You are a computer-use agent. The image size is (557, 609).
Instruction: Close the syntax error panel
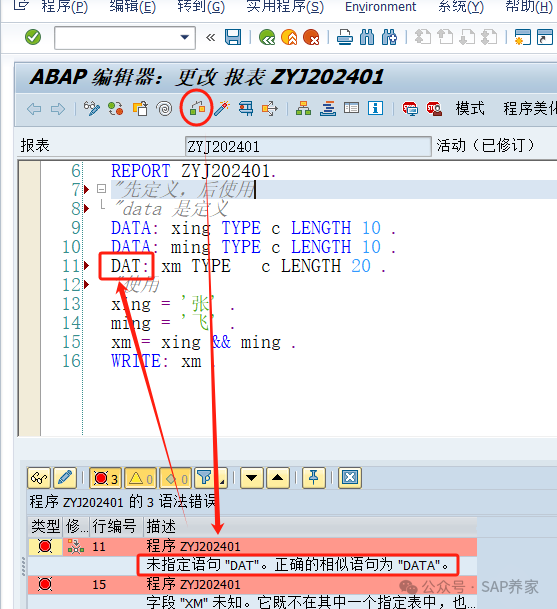350,478
